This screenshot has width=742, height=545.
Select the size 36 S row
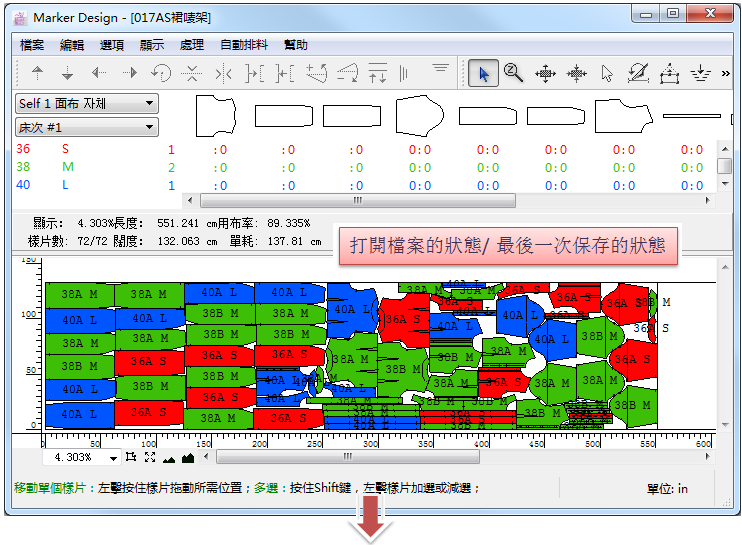(x=364, y=149)
